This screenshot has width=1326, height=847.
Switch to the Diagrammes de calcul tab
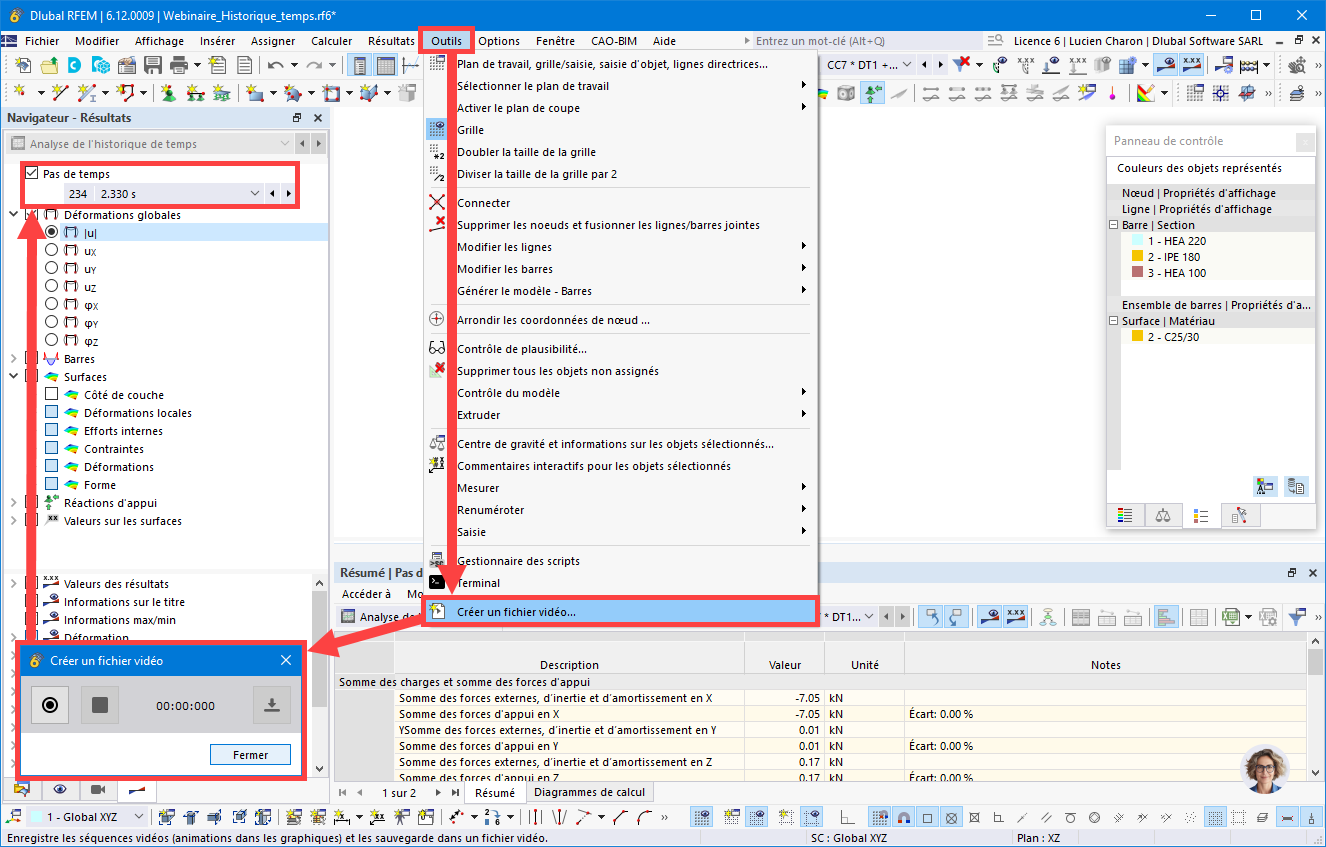[x=589, y=792]
